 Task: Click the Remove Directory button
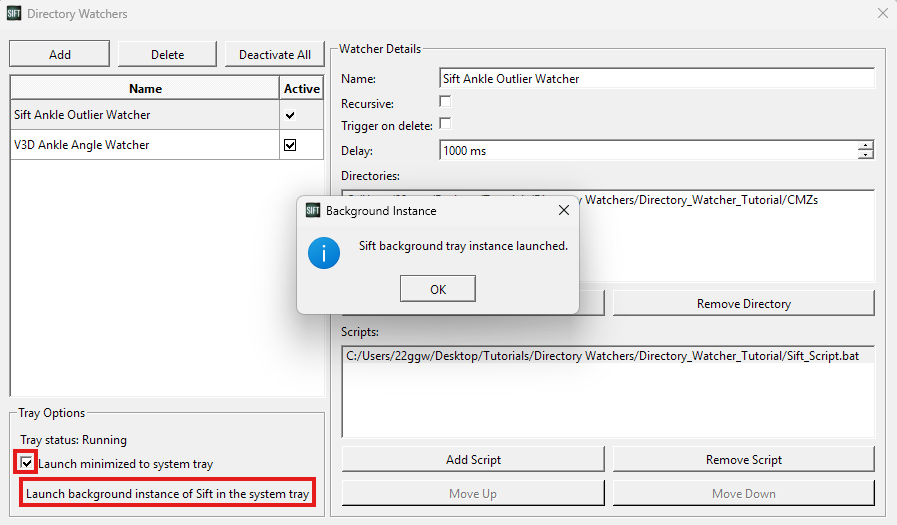click(x=744, y=304)
